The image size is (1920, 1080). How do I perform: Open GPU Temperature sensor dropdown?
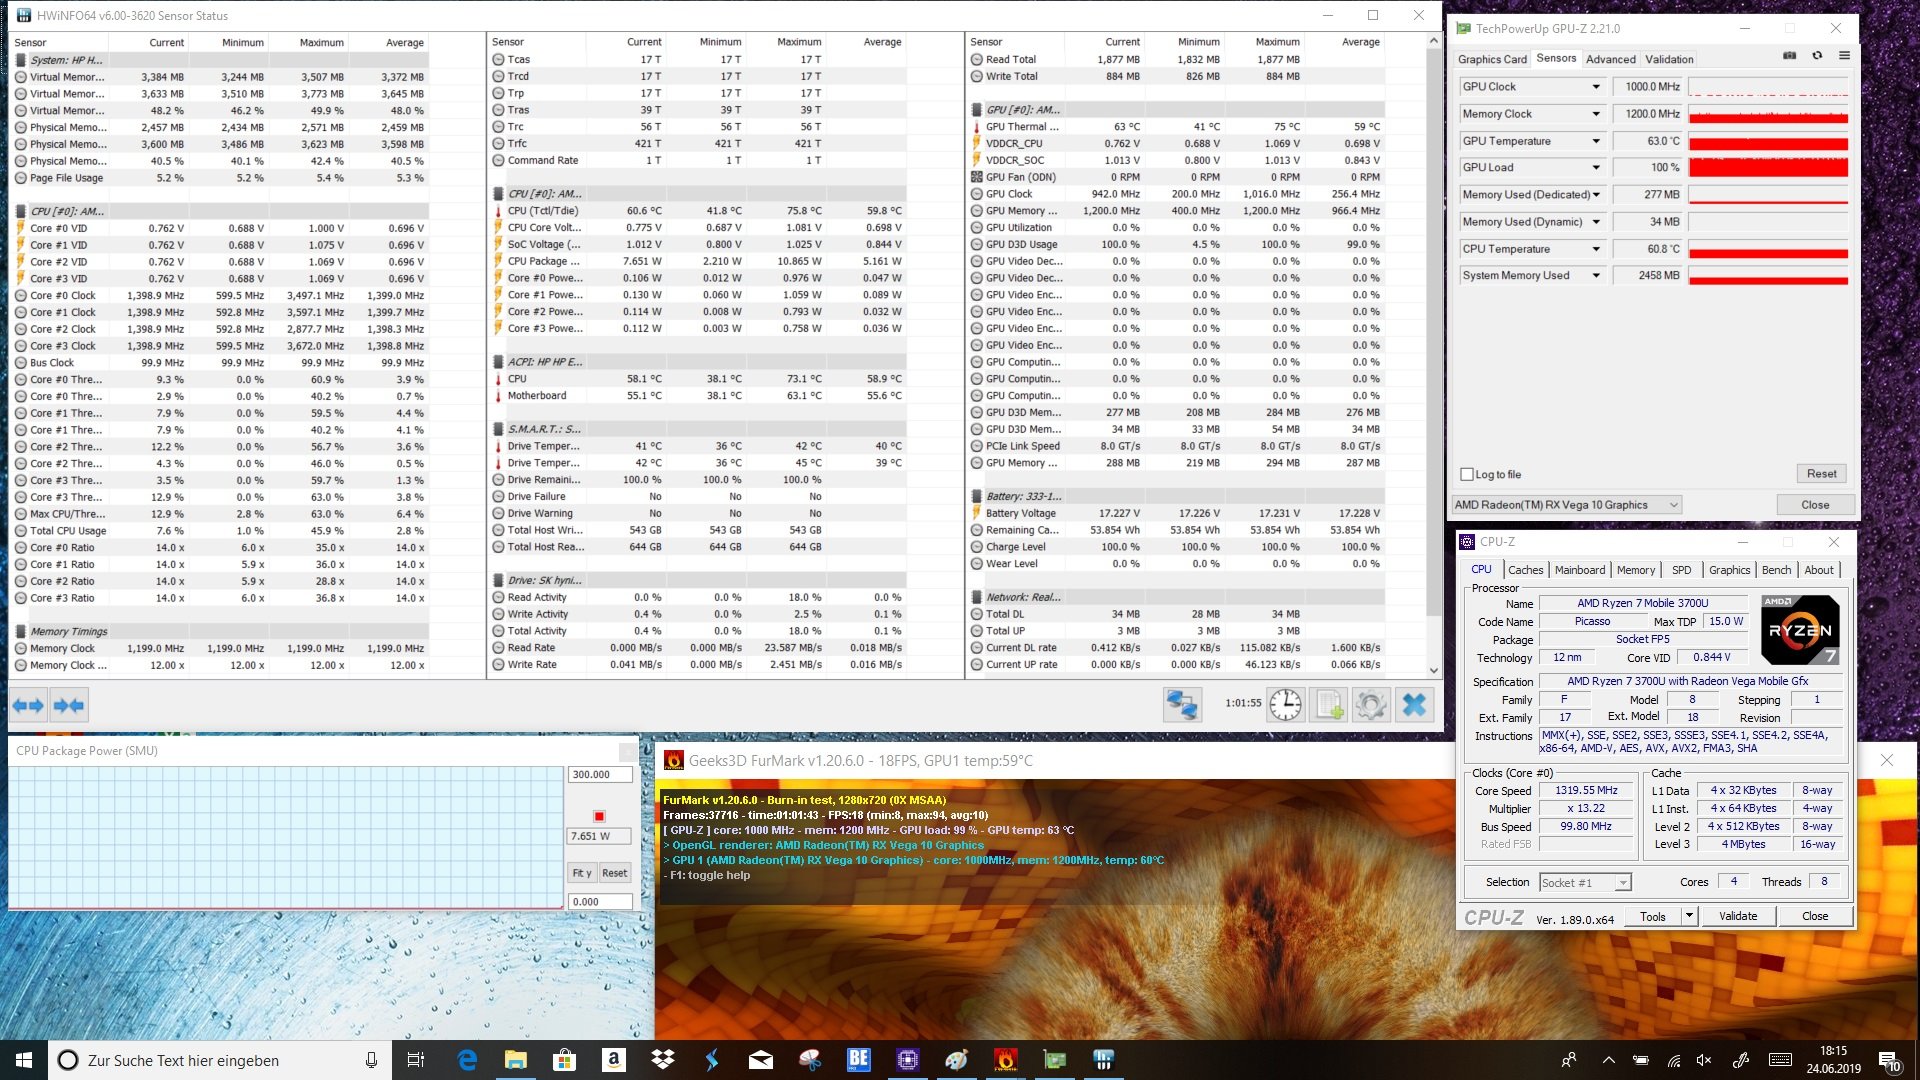click(x=1596, y=141)
